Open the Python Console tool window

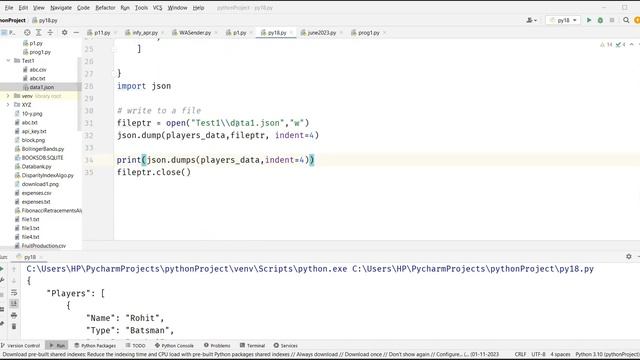click(x=174, y=345)
